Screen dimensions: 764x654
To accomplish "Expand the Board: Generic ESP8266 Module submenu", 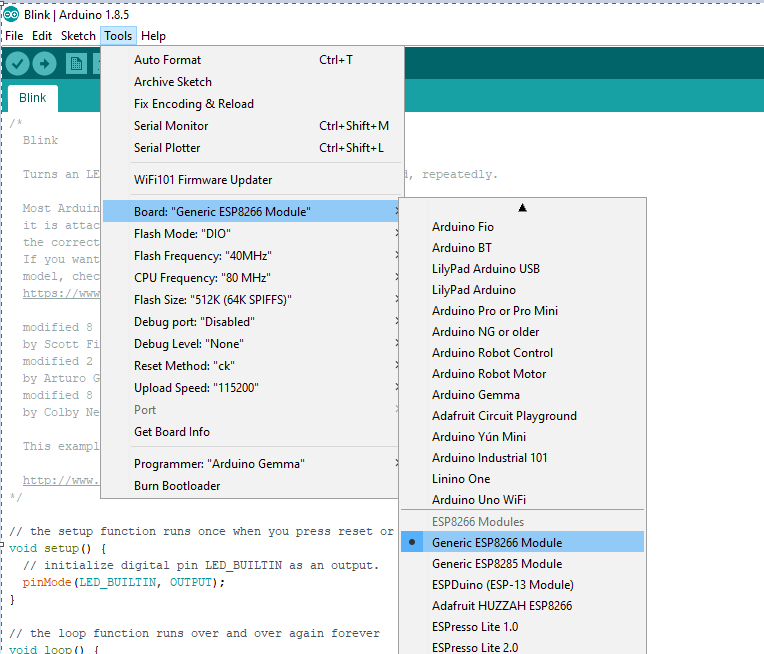I will pyautogui.click(x=252, y=212).
